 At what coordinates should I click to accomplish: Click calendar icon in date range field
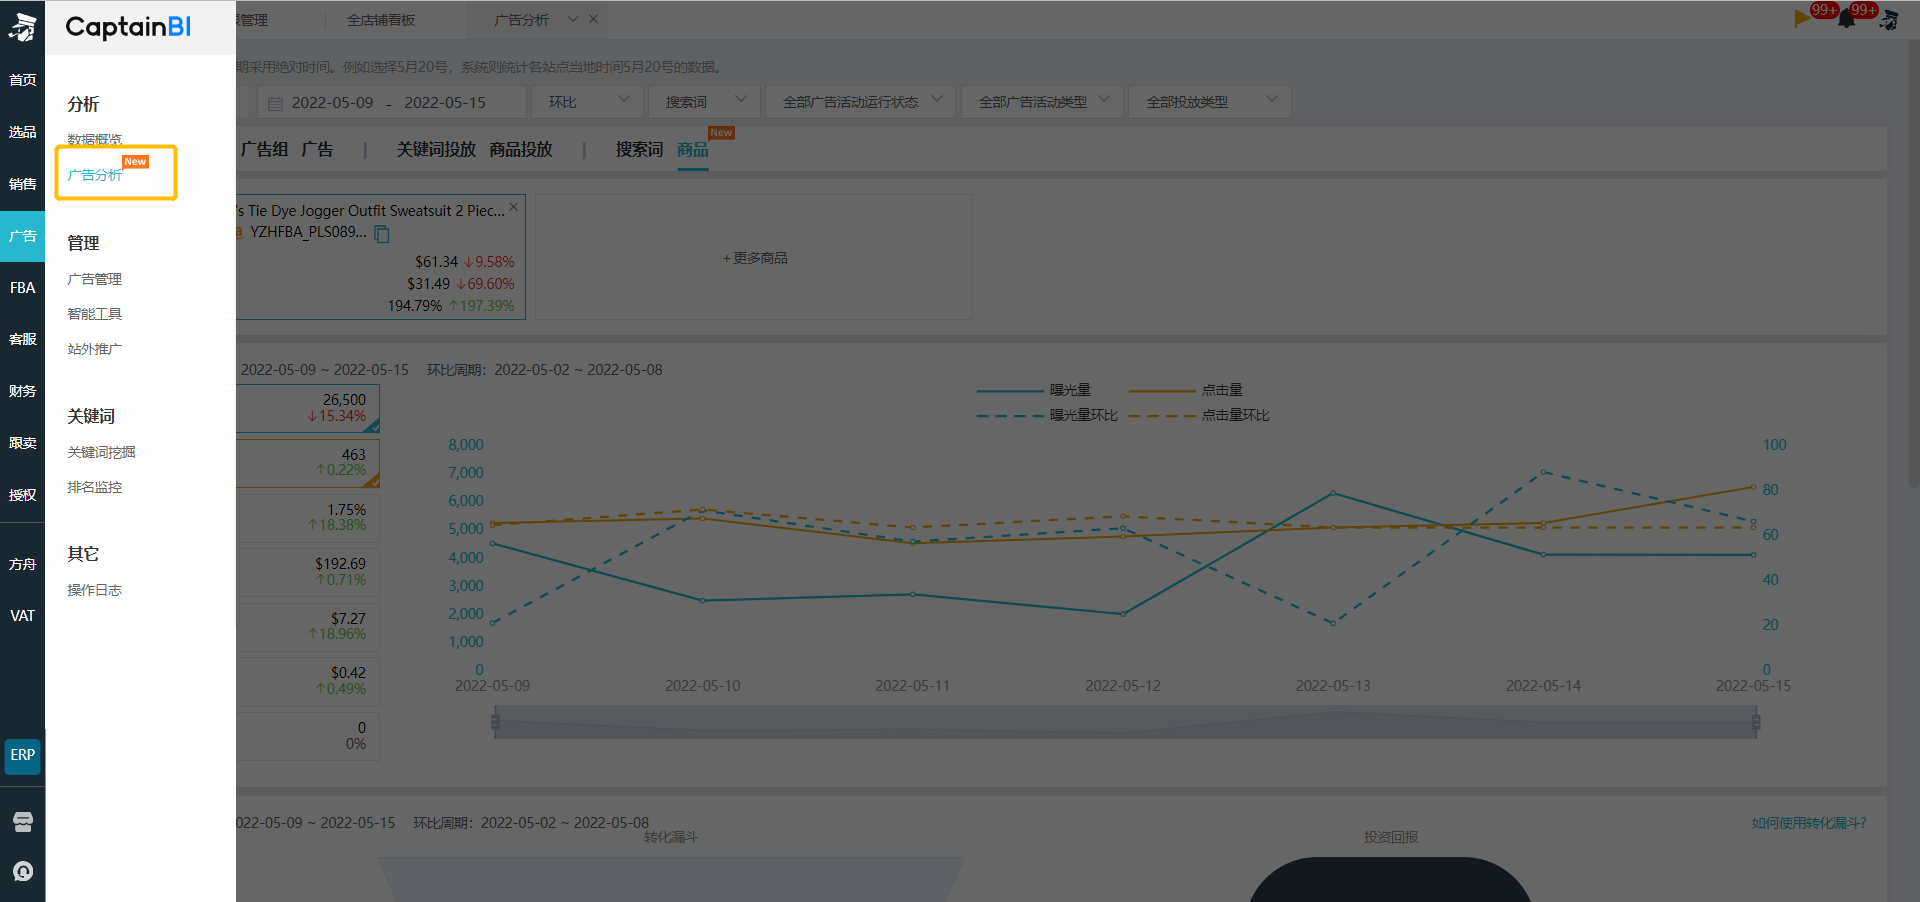click(276, 103)
